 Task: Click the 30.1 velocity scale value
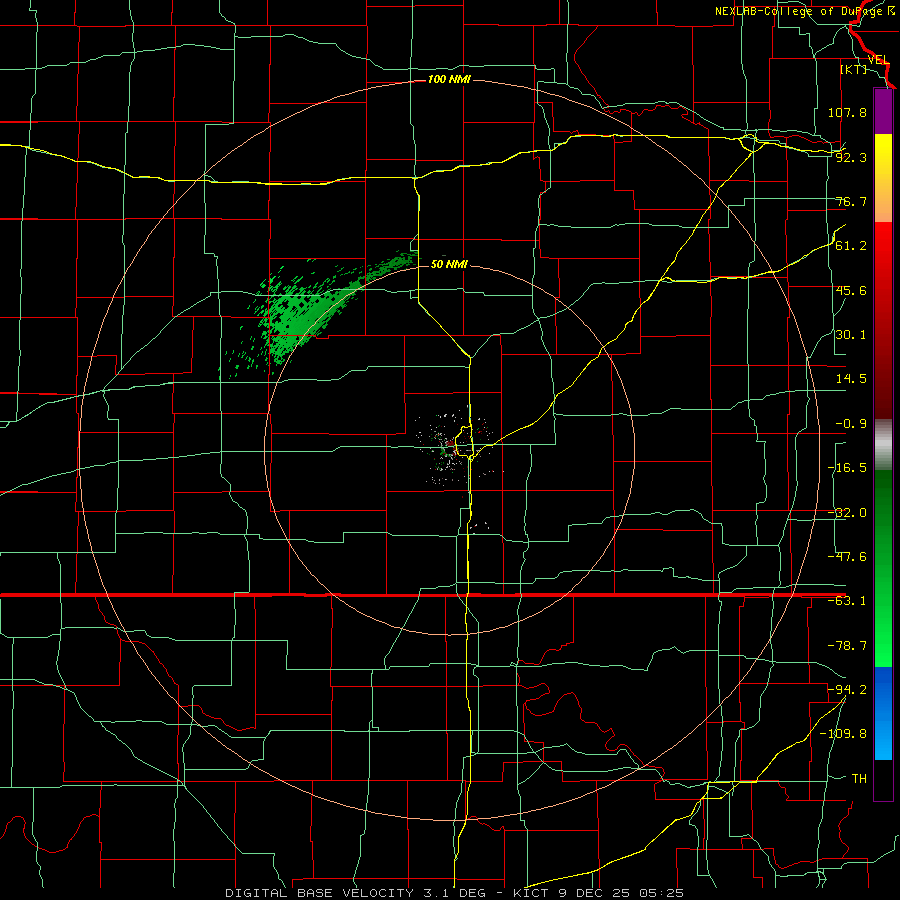click(851, 335)
